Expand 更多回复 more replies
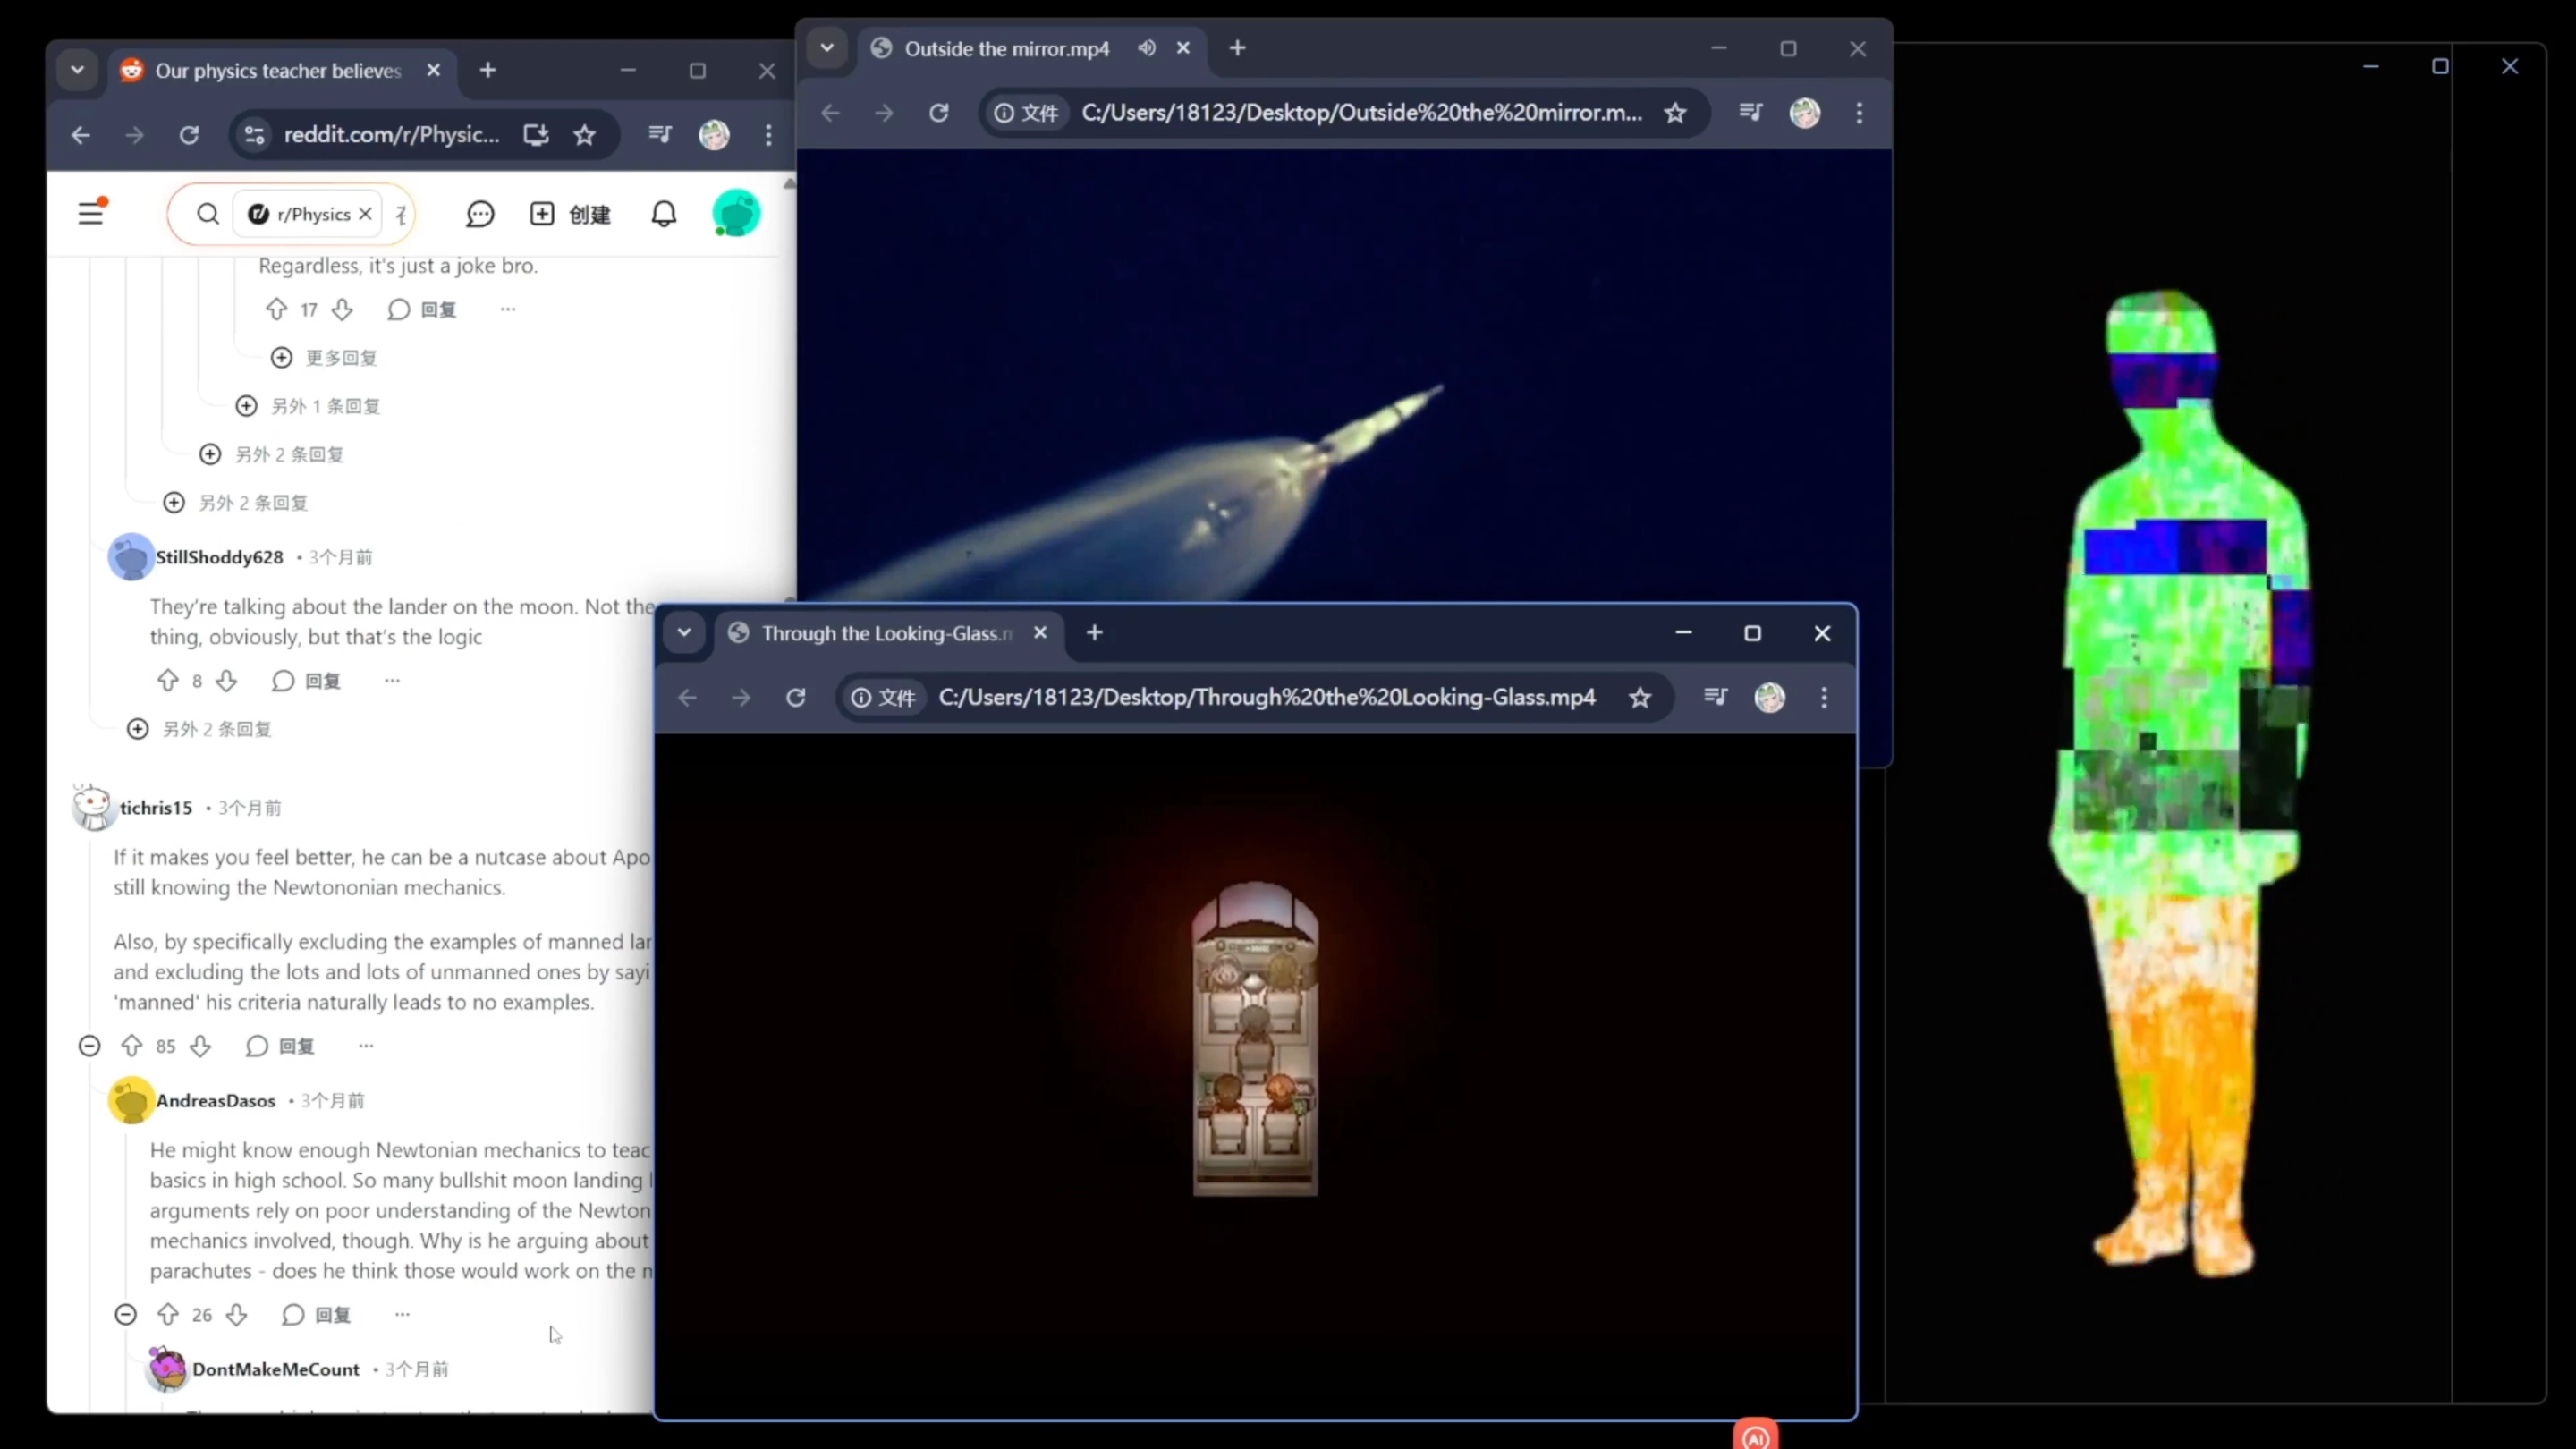This screenshot has width=2576, height=1449. (324, 358)
